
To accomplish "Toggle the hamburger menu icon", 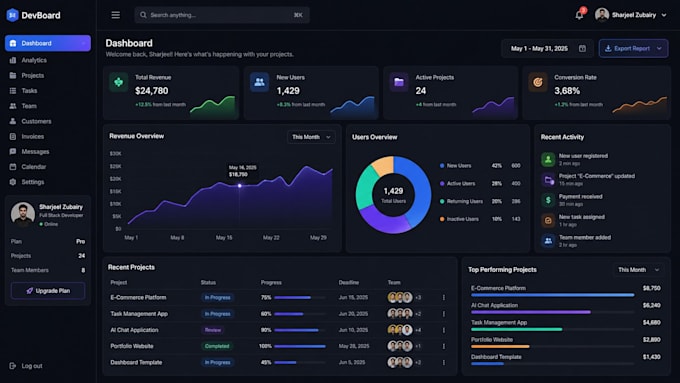I will (x=115, y=15).
